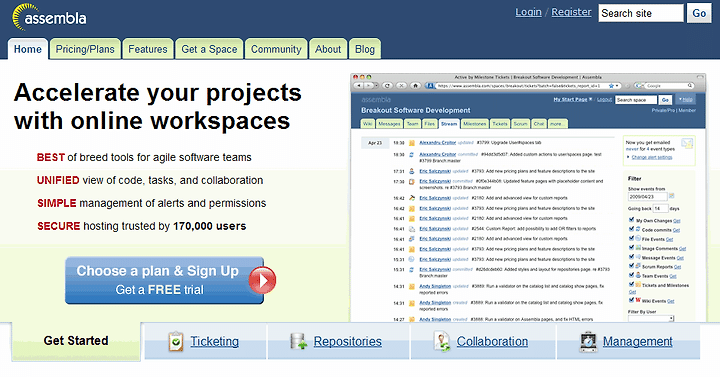
Task: Click the red play arrow on Sign Up banner
Action: coord(262,280)
